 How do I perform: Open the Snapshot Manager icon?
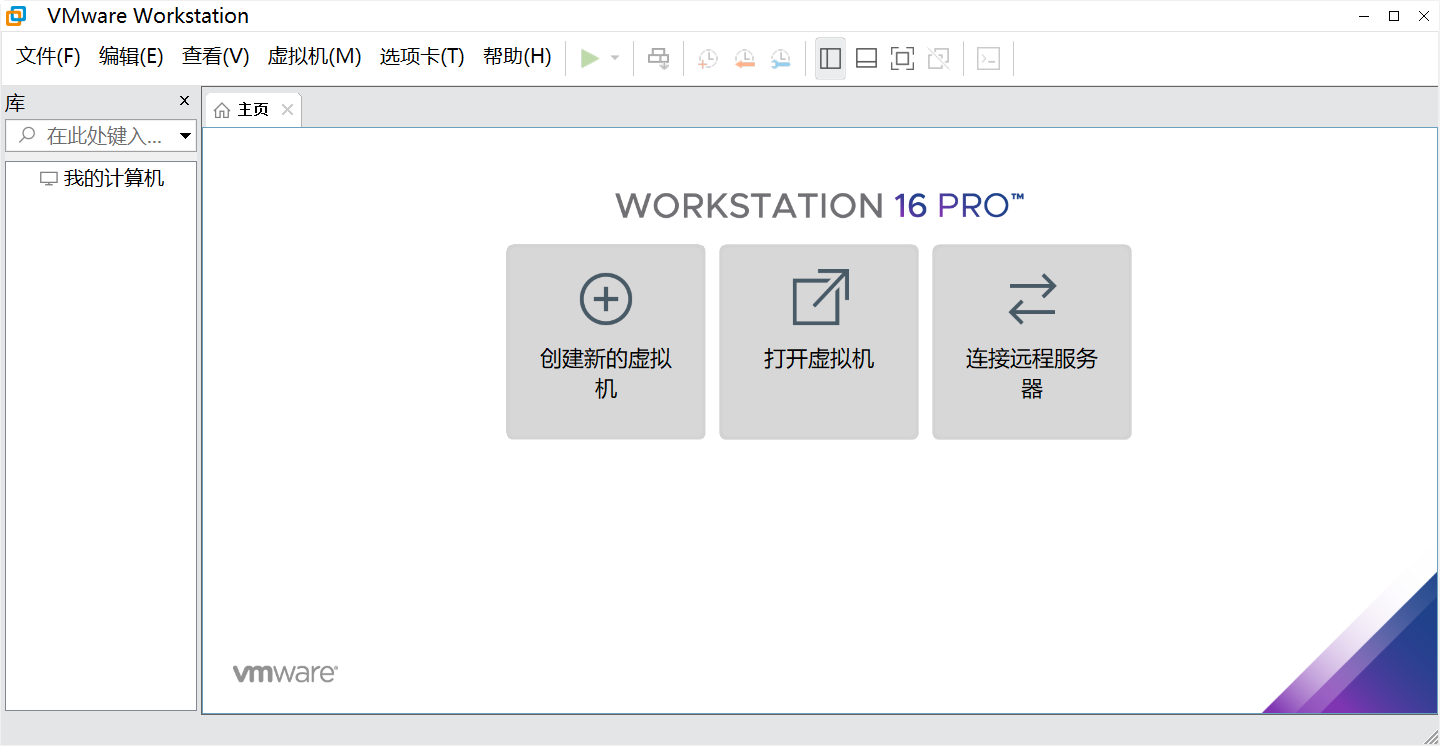coord(781,57)
